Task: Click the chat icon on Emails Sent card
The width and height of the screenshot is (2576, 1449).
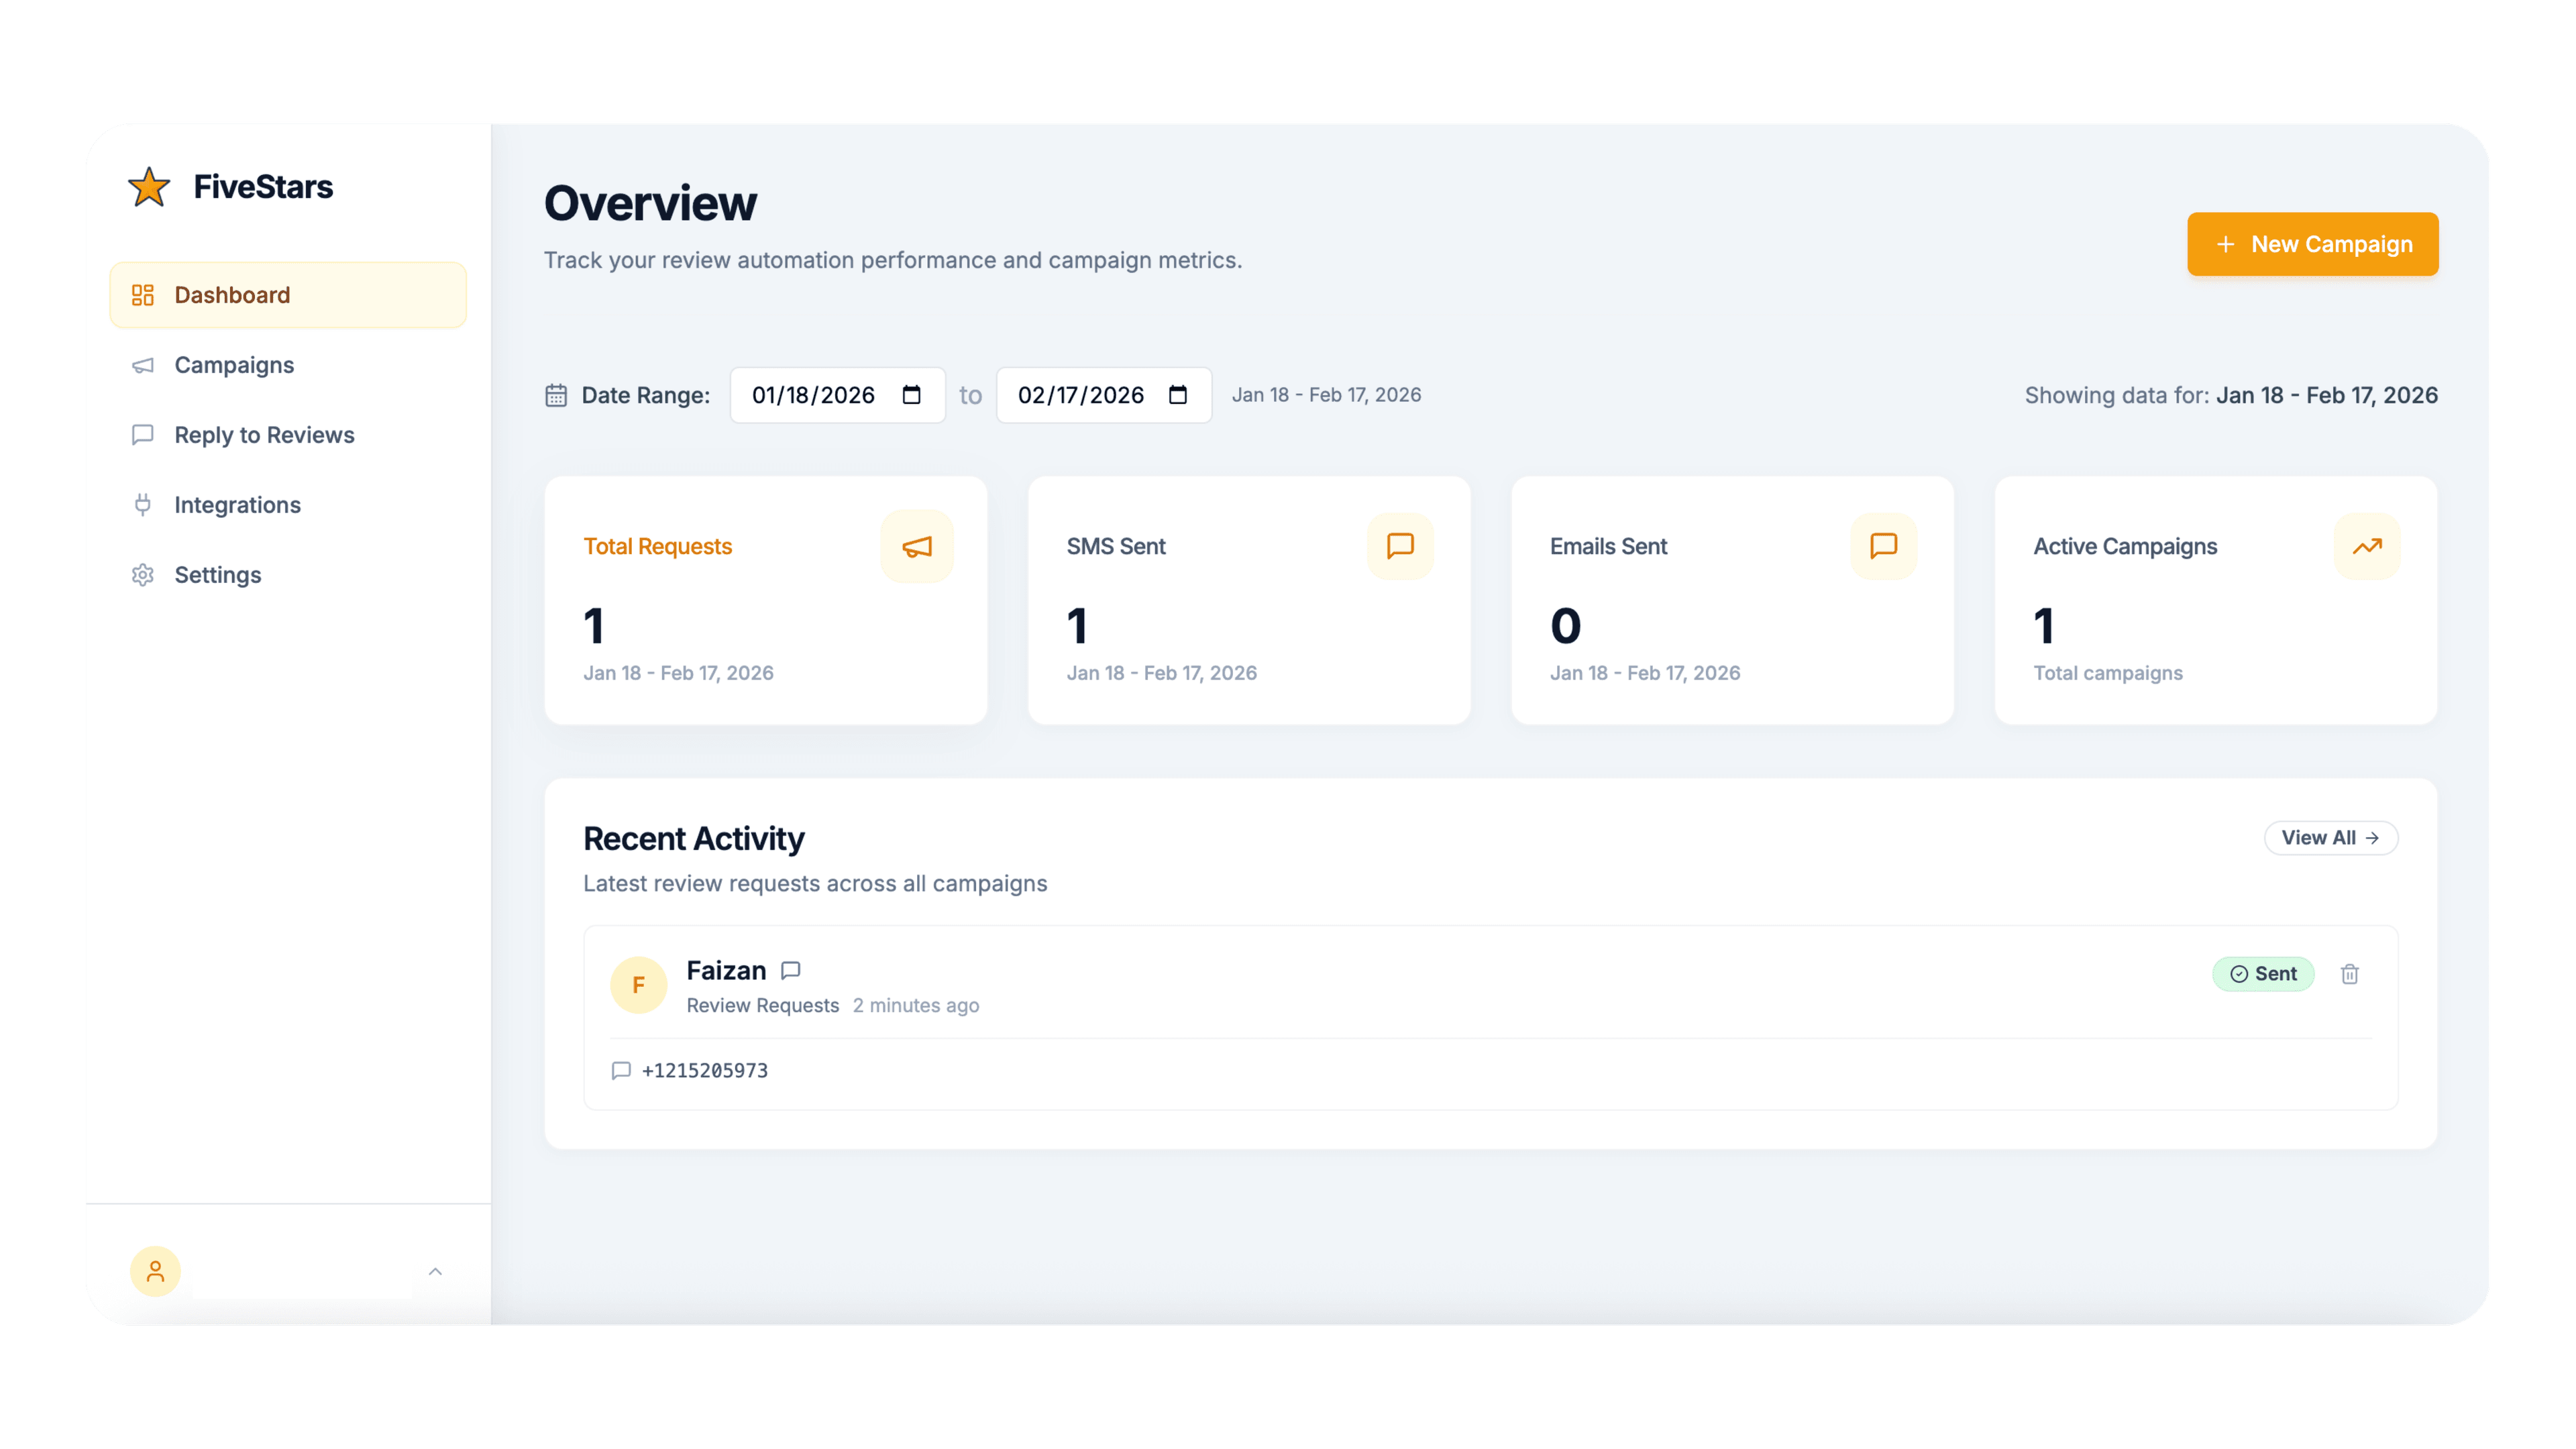Action: (1883, 546)
